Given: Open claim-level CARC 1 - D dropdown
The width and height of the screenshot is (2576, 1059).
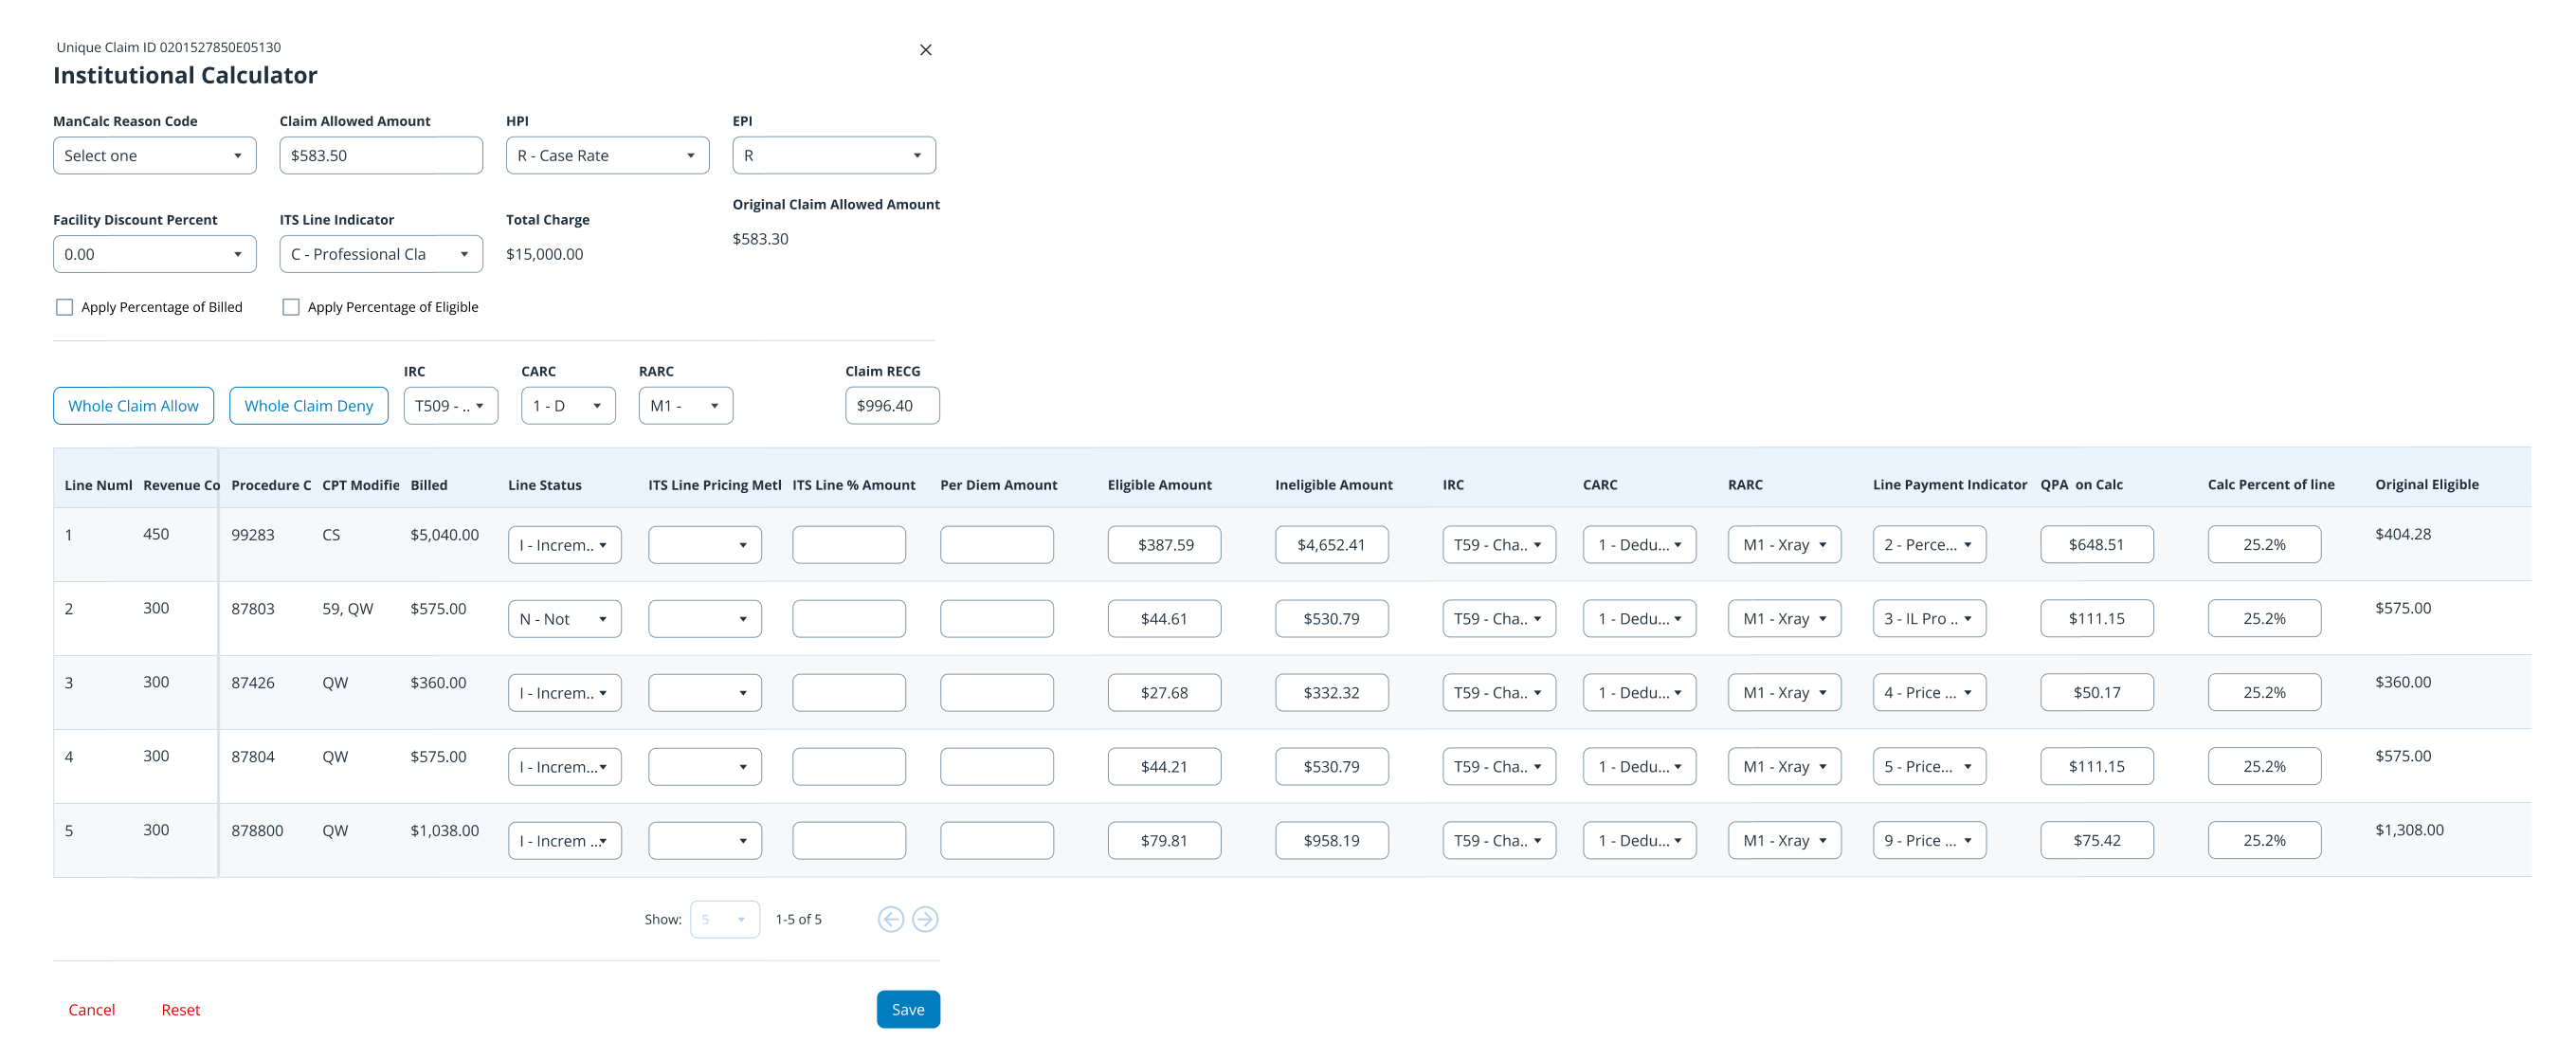Looking at the screenshot, I should [568, 406].
